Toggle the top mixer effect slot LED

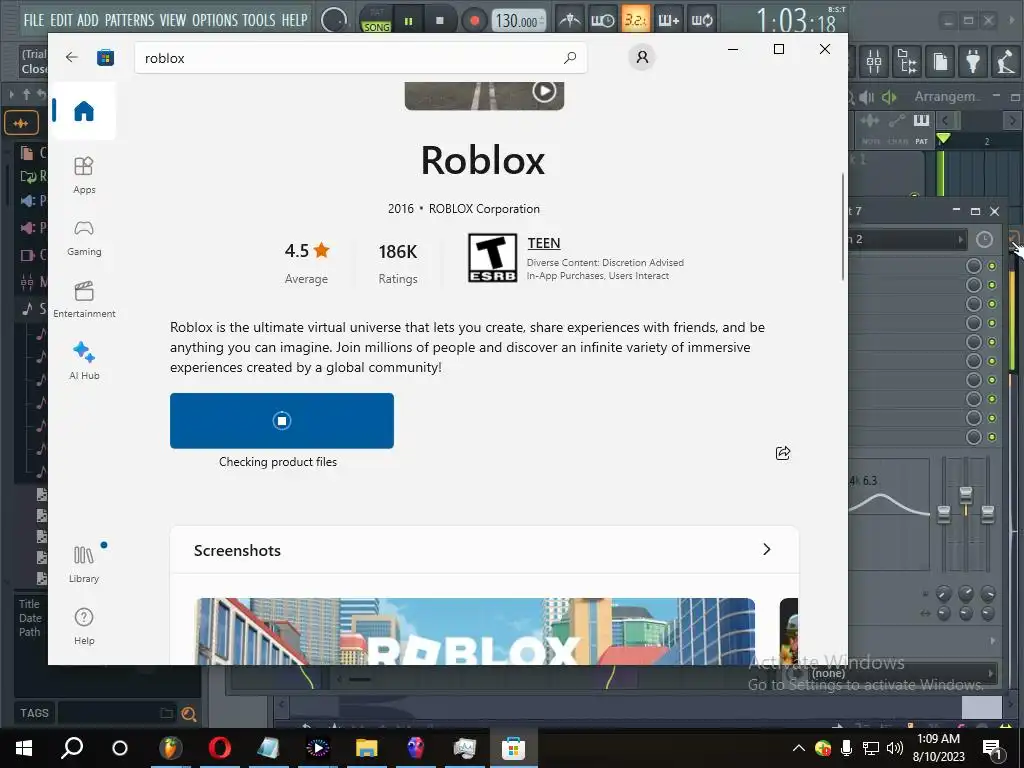tap(992, 266)
